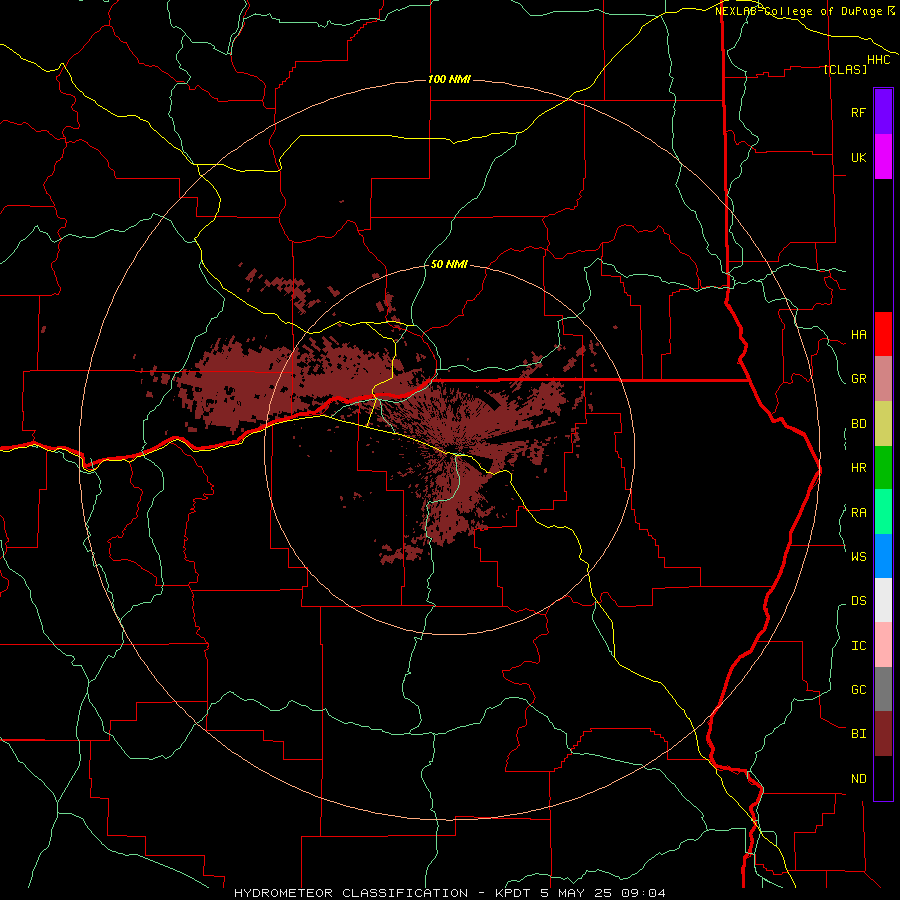Click the BD yellow legend swatch
The image size is (900, 900).
coord(883,424)
